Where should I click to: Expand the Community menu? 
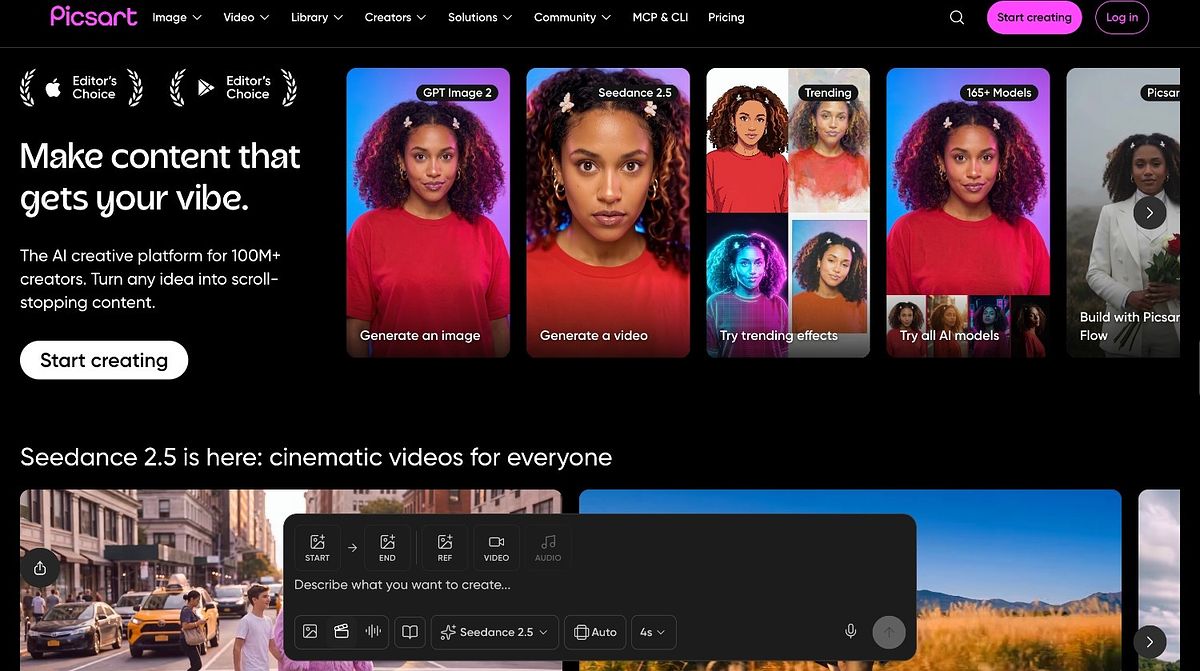tap(573, 17)
